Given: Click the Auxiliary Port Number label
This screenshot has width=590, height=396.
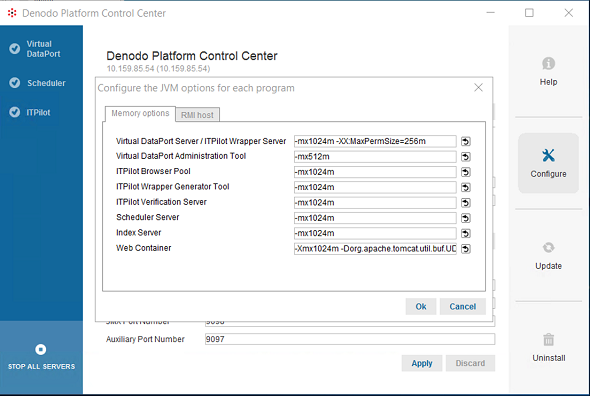Looking at the screenshot, I should pos(145,339).
